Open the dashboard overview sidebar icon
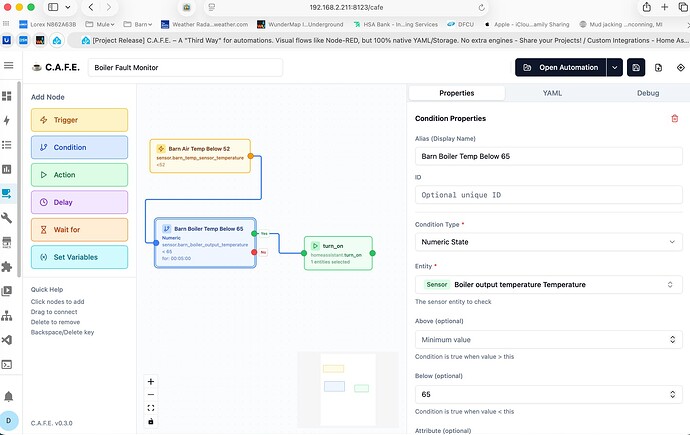 (x=7, y=96)
